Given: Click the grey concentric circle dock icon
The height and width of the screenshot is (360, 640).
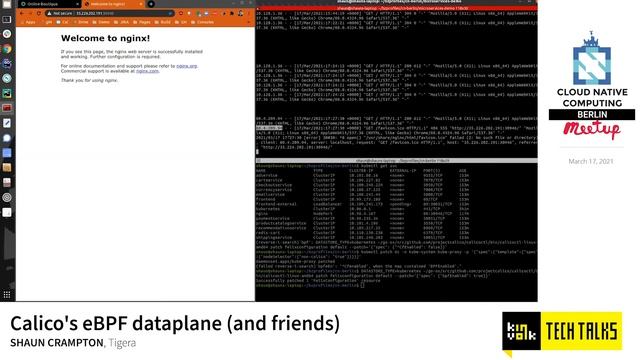Looking at the screenshot, I should (7, 198).
